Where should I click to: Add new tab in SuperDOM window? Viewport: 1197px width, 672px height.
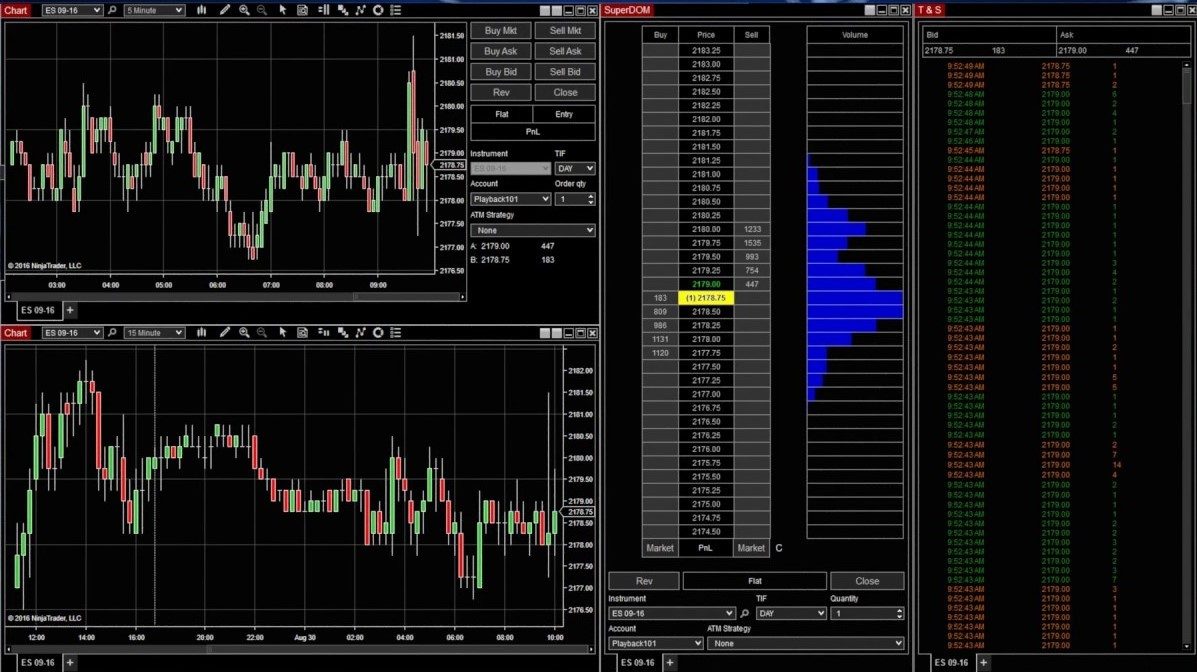(669, 663)
